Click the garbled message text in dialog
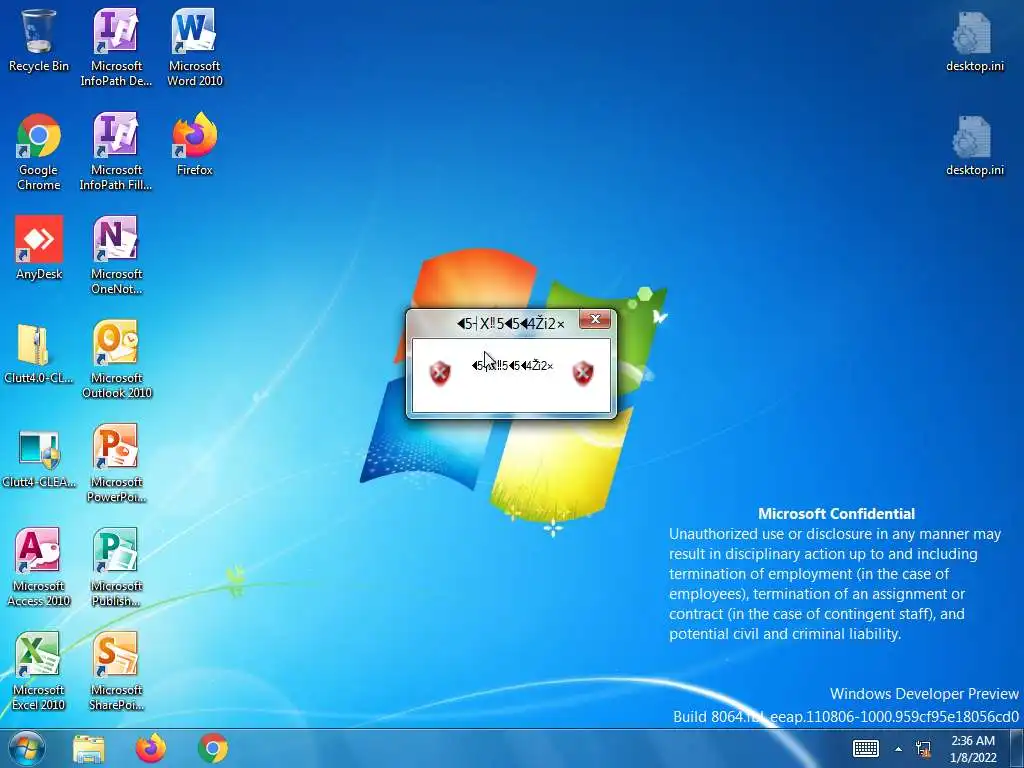The width and height of the screenshot is (1024, 768). [x=513, y=366]
